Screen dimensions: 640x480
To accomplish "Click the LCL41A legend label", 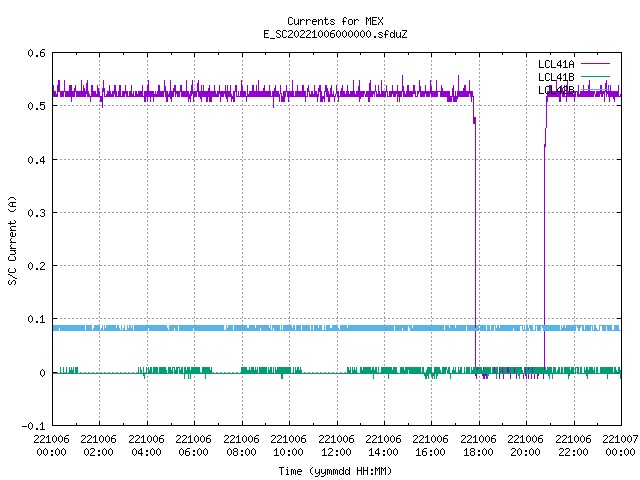I will click(x=556, y=64).
